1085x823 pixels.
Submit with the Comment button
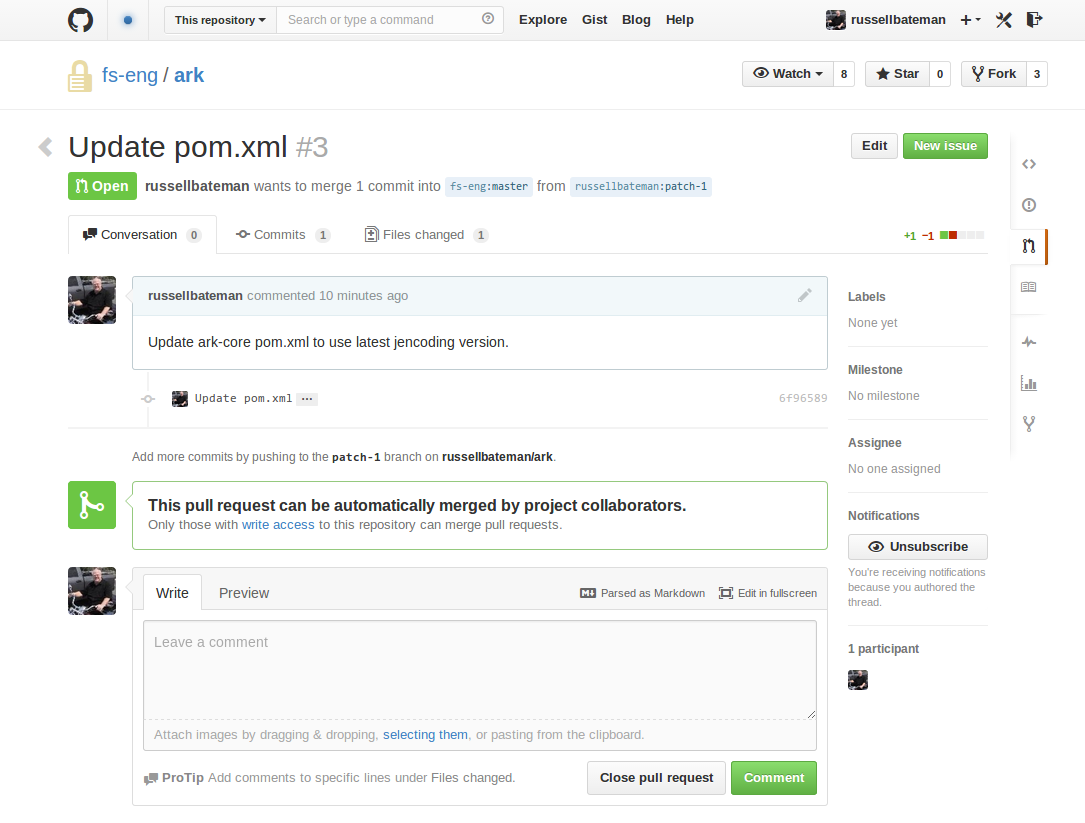(x=774, y=778)
